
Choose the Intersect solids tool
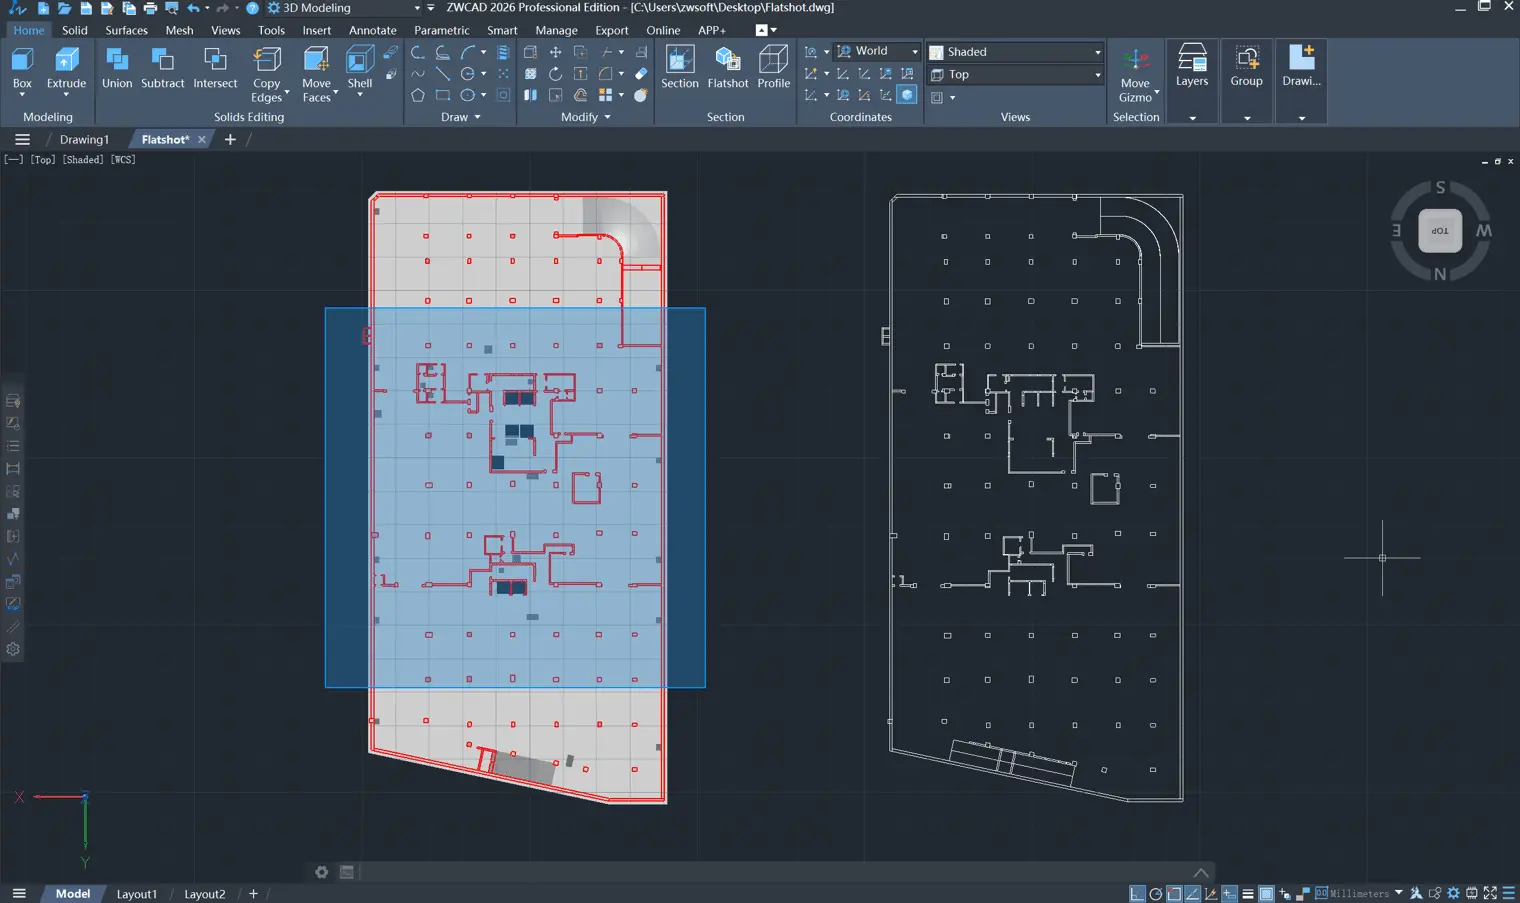[215, 70]
